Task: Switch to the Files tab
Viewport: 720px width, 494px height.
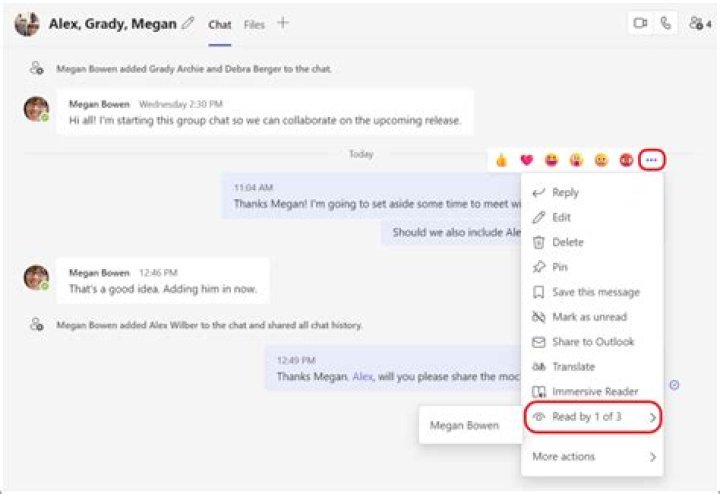Action: 254,24
